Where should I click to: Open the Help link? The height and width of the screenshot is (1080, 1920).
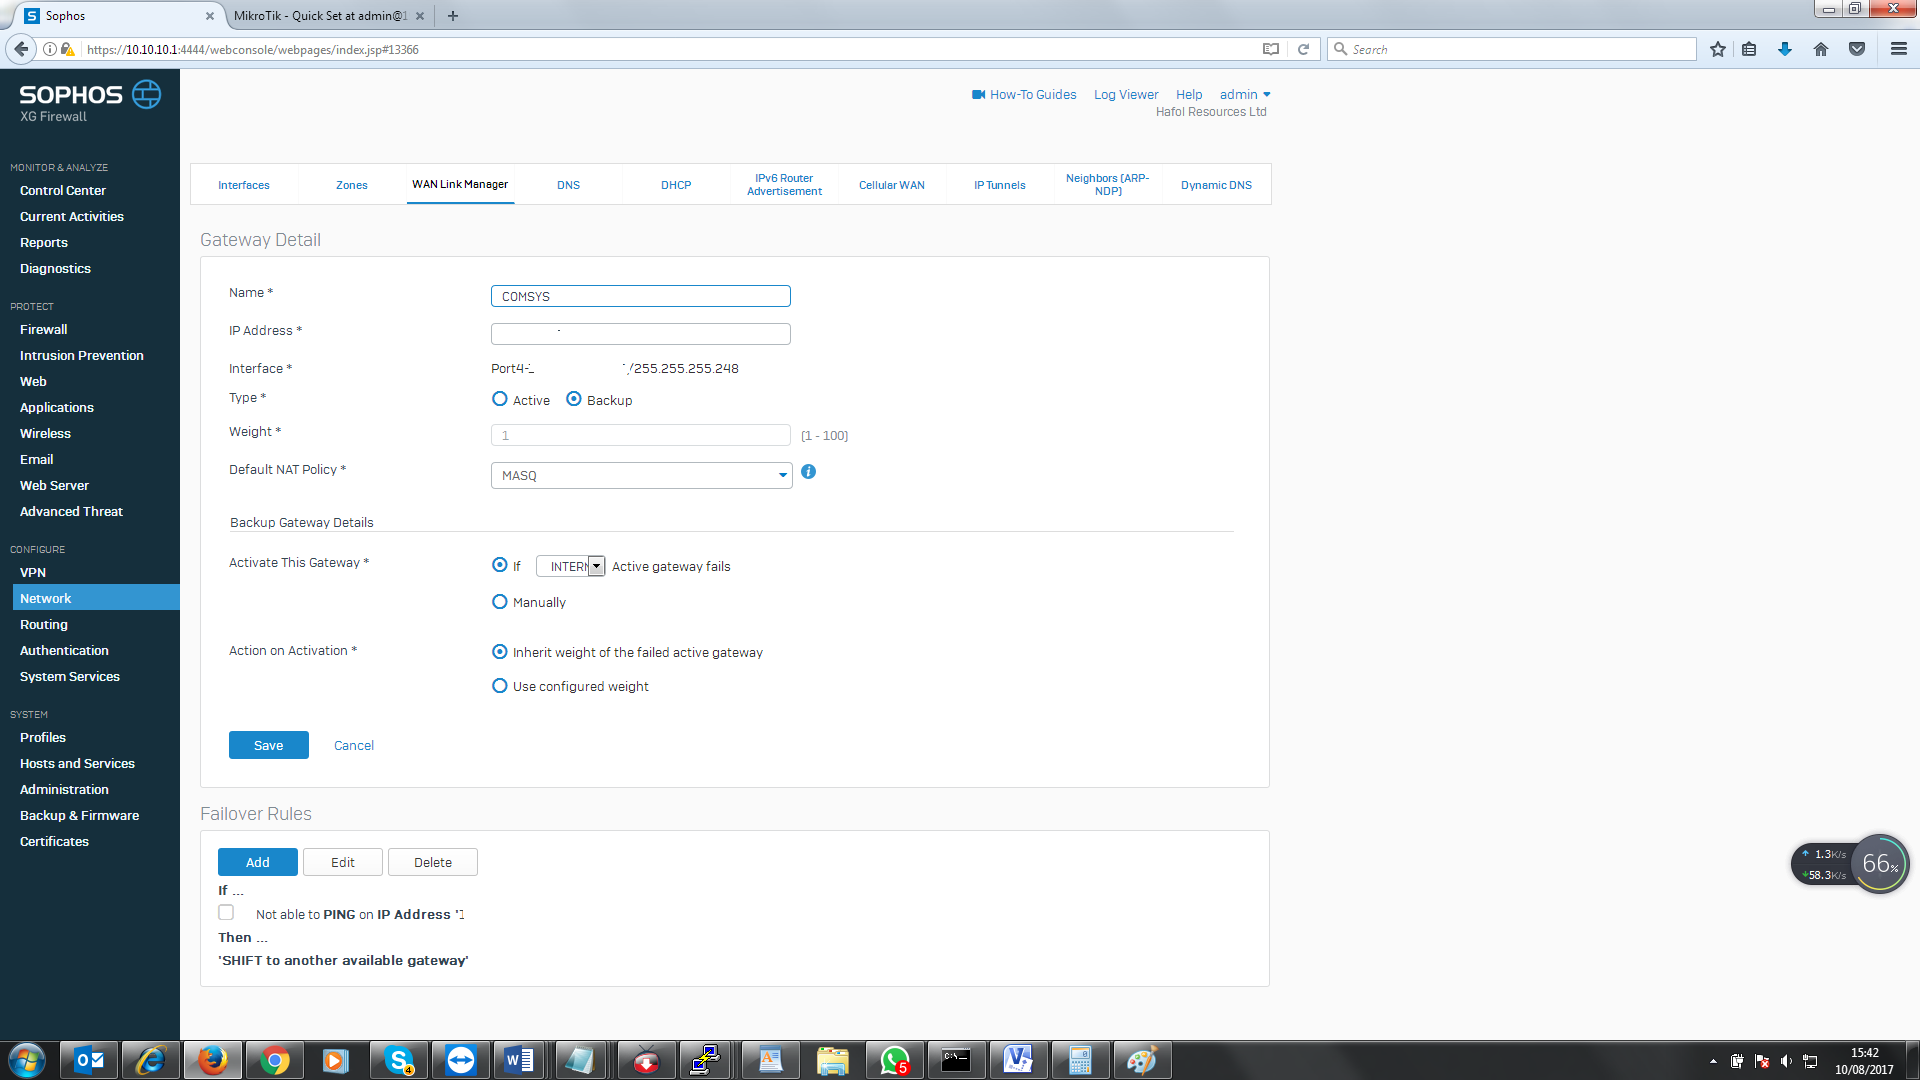click(x=1189, y=95)
